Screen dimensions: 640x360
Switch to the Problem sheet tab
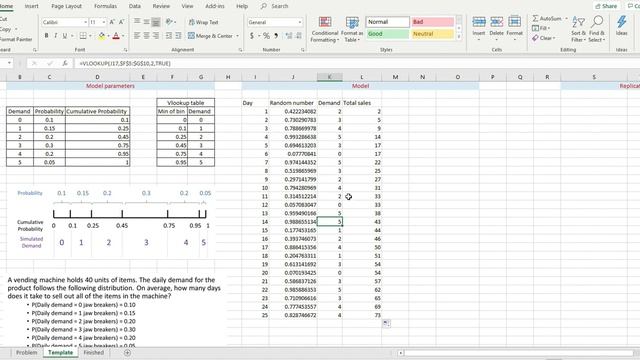pos(27,353)
